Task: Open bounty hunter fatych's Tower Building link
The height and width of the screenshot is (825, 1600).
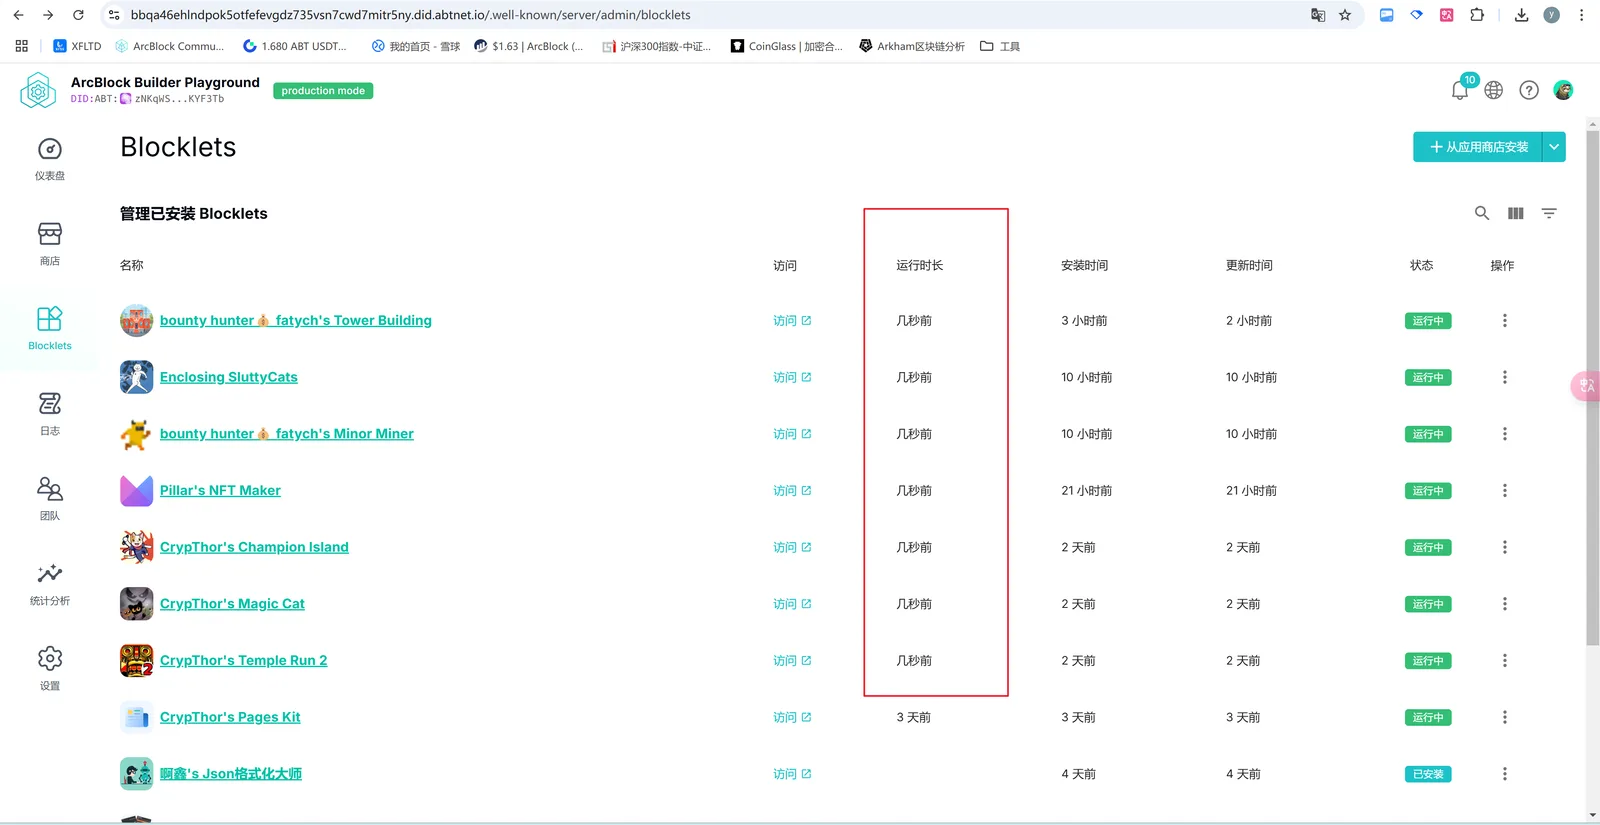Action: tap(296, 321)
